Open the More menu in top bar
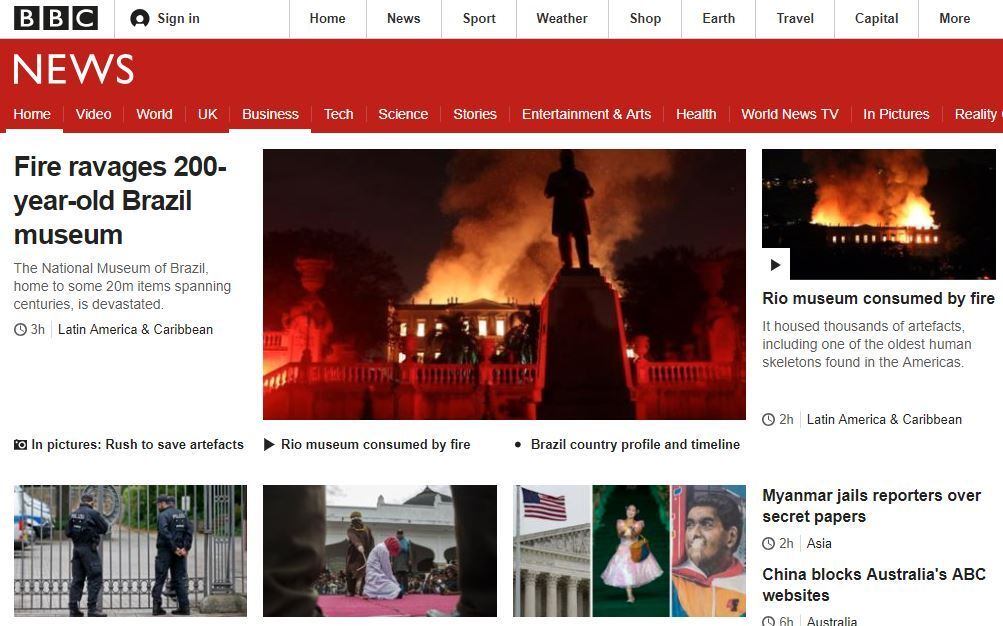 tap(954, 19)
